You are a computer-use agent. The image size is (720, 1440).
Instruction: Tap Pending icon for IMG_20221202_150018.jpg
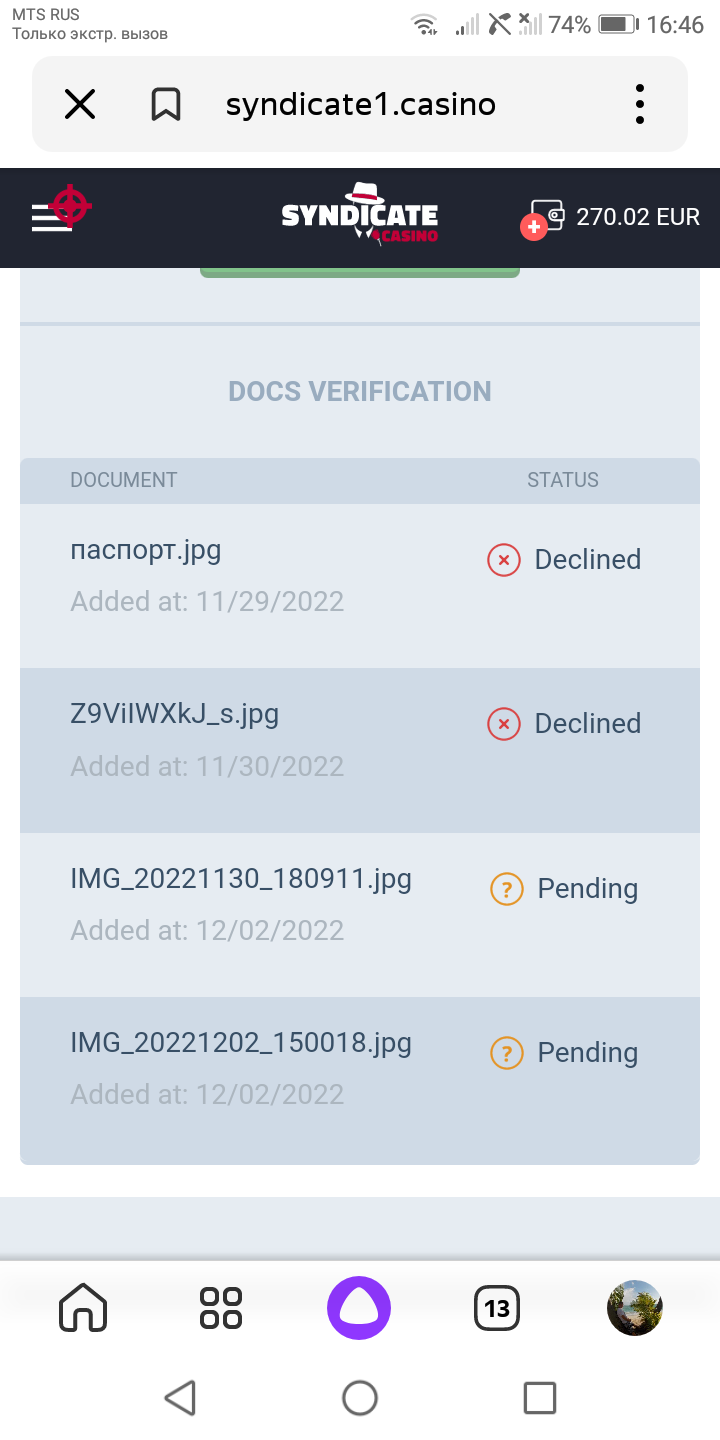coord(507,1052)
